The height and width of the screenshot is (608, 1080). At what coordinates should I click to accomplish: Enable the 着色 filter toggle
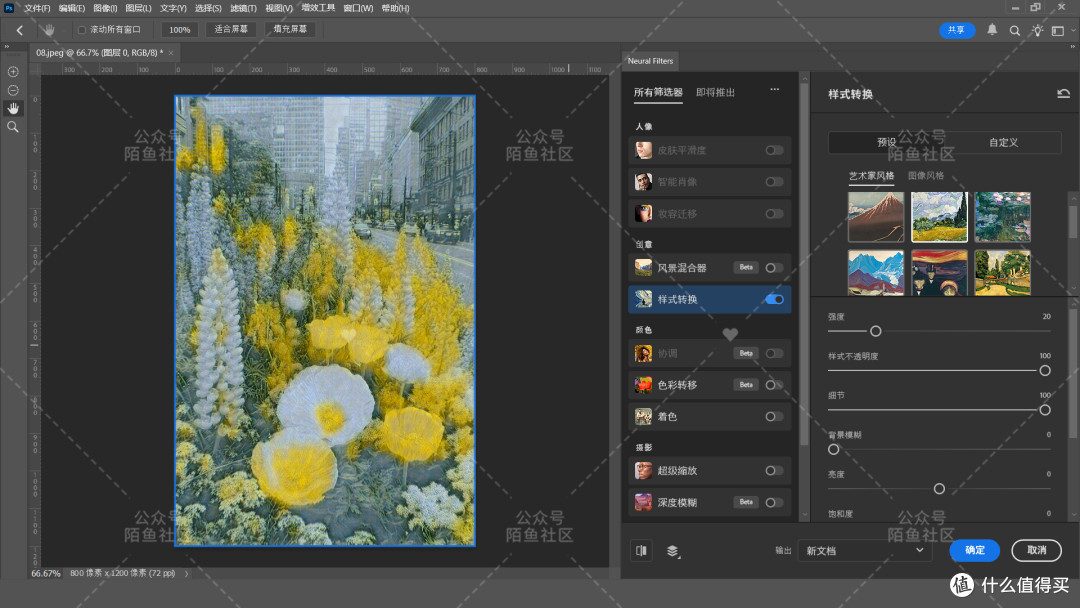pos(774,417)
